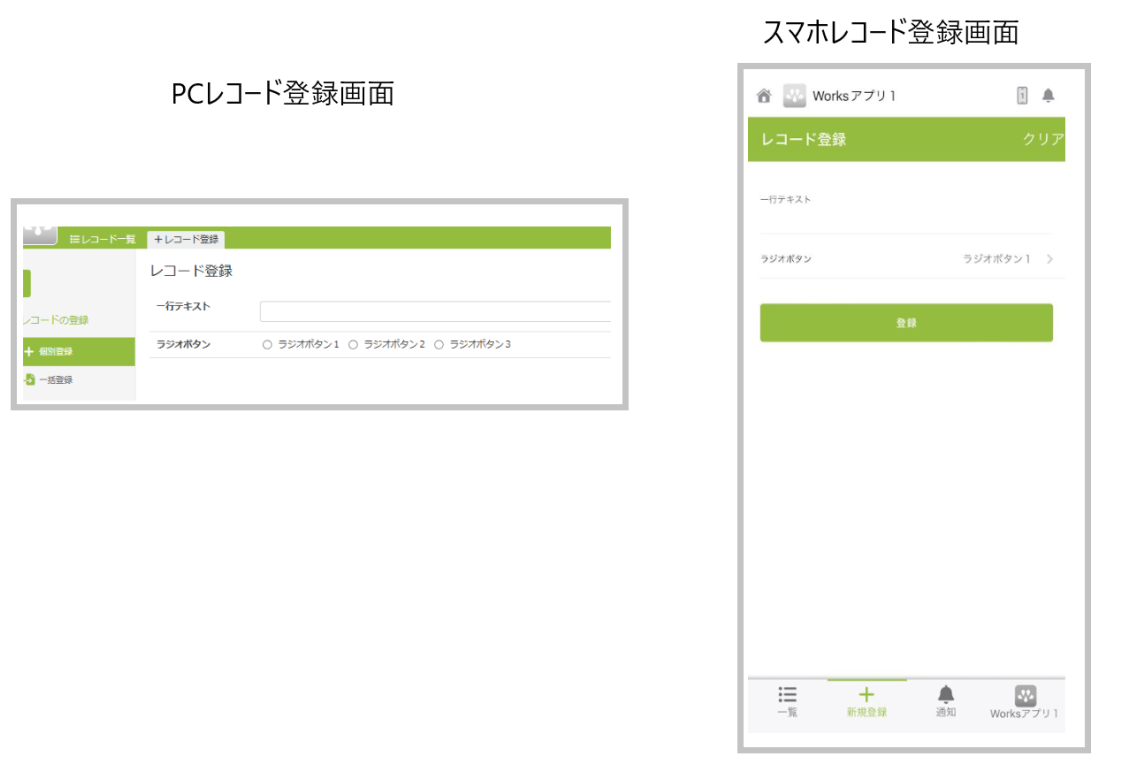Click the badge icon showing 1 in header
The image size is (1124, 767).
1023,94
